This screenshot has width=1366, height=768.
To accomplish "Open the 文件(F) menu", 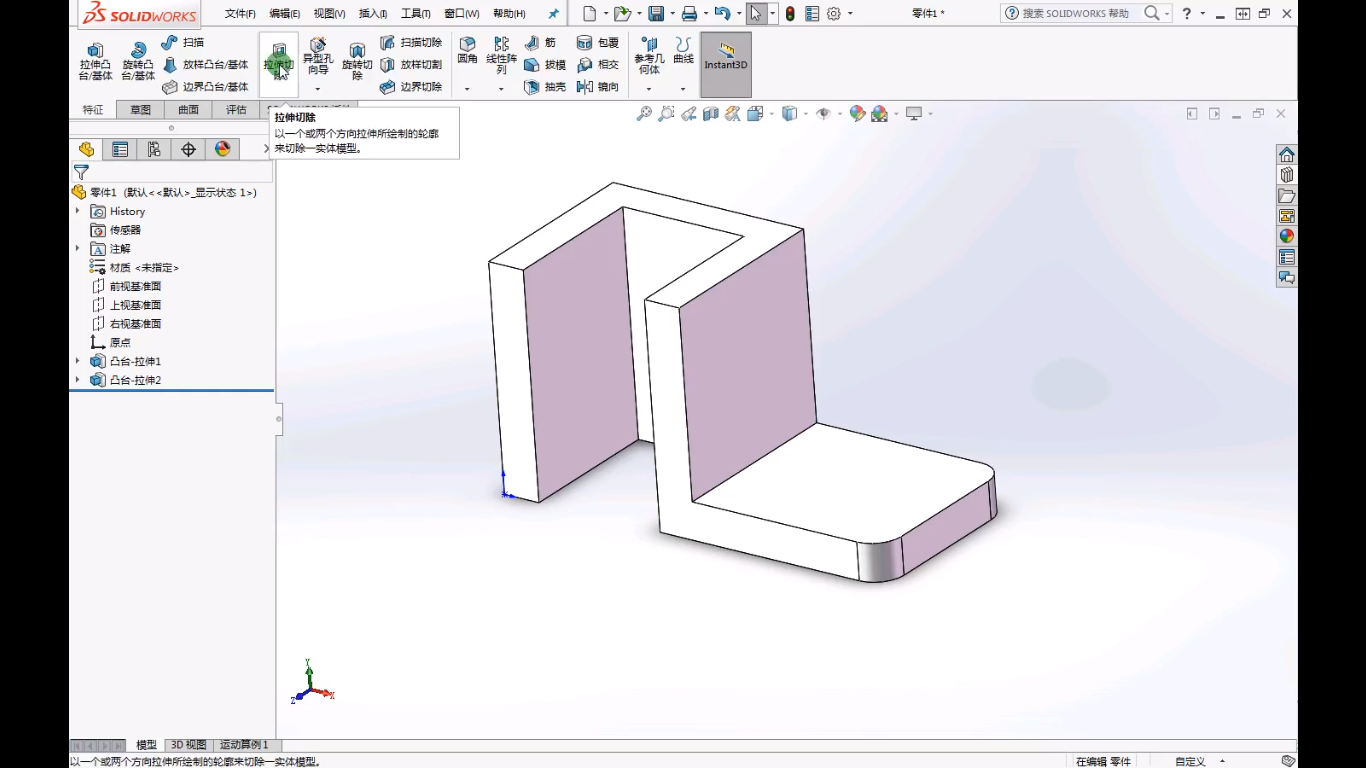I will click(240, 14).
